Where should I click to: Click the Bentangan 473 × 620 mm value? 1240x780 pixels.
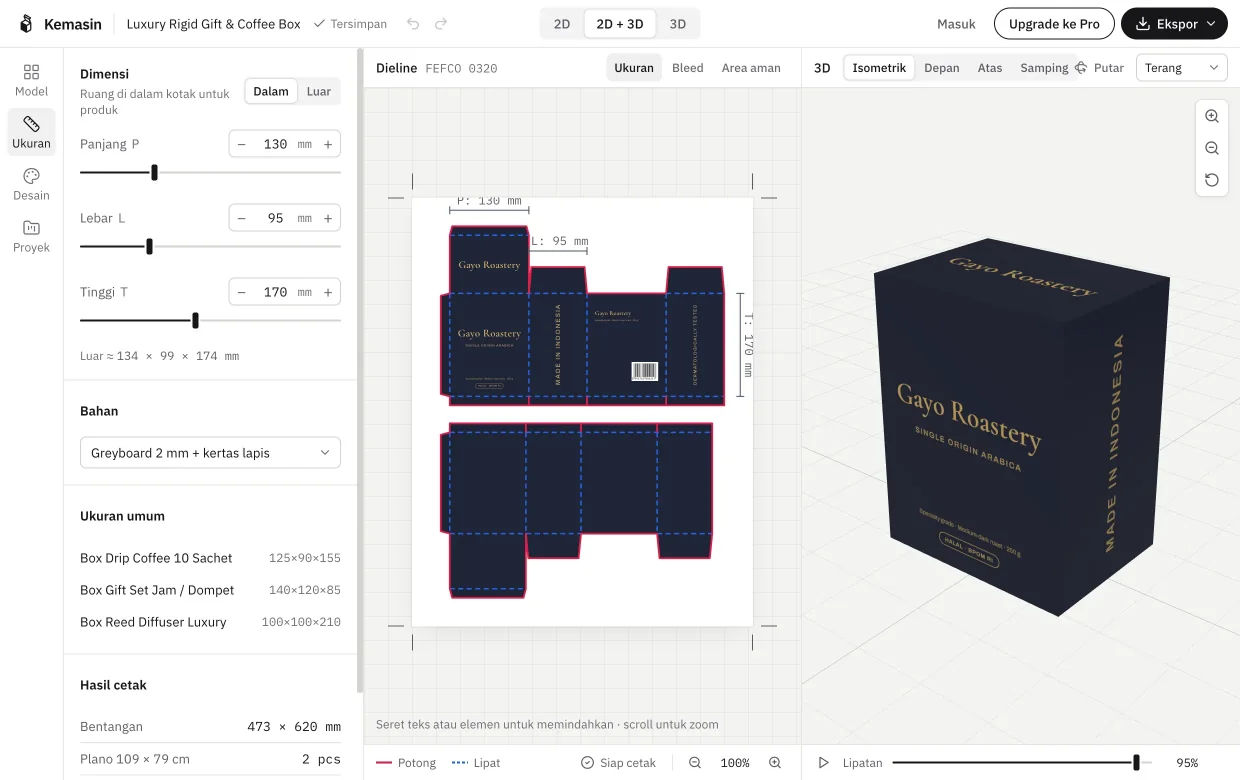[294, 727]
